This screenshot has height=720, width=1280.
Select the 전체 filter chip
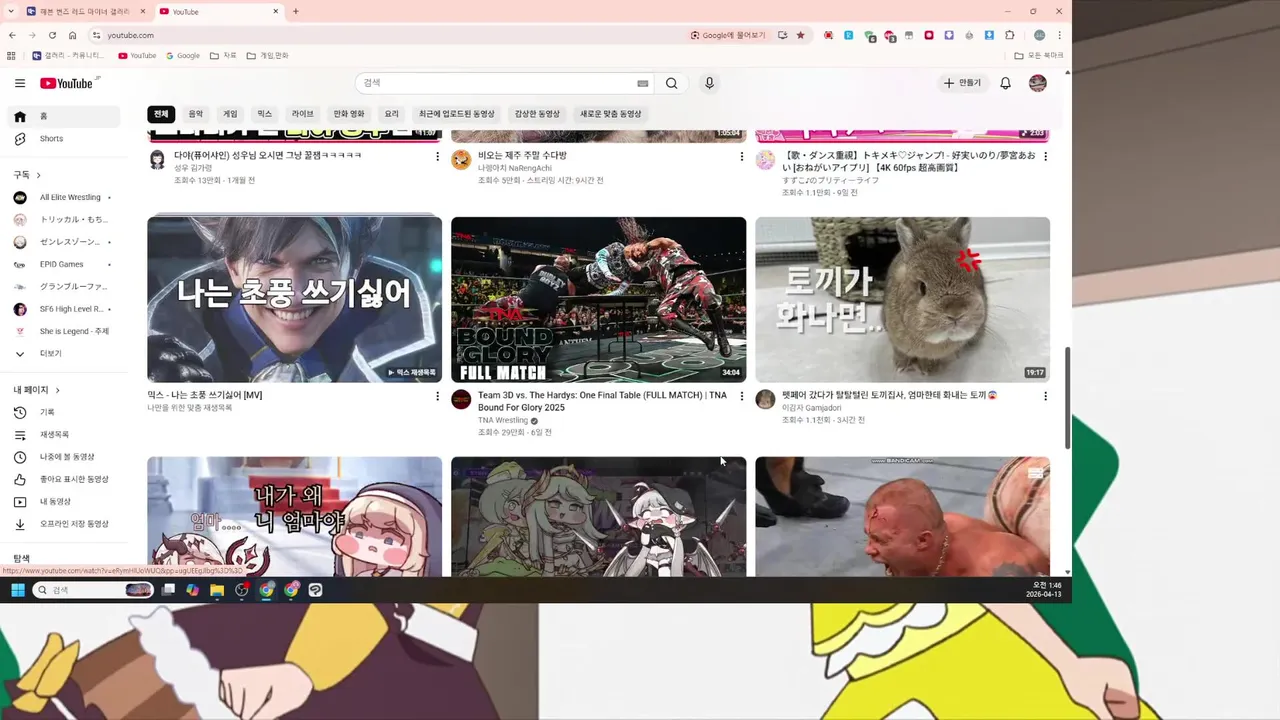161,114
